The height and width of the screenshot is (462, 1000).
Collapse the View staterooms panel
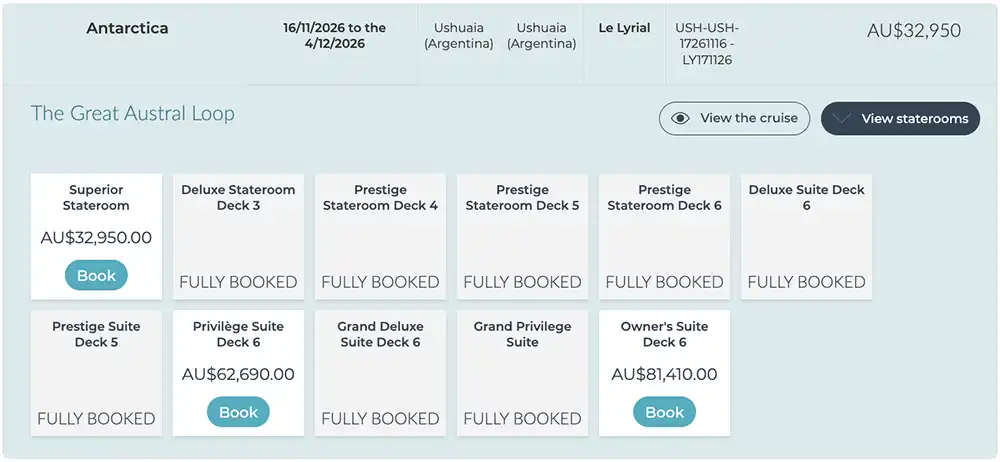pyautogui.click(x=900, y=118)
